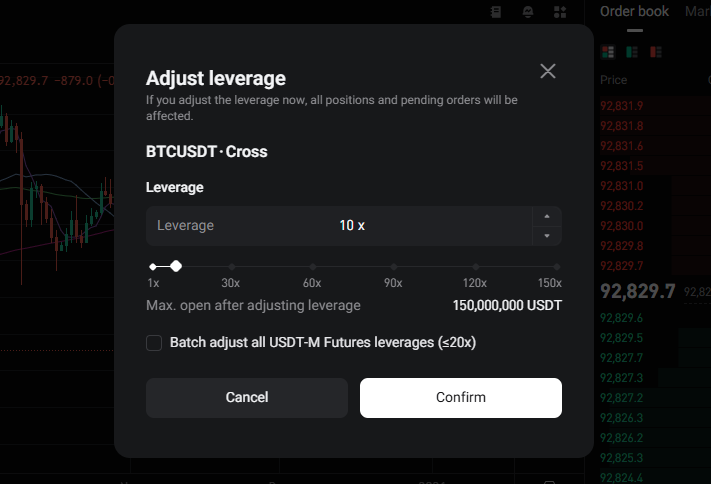Show combined buy and sell order book view
Screen dimensions: 711x484
click(x=607, y=51)
